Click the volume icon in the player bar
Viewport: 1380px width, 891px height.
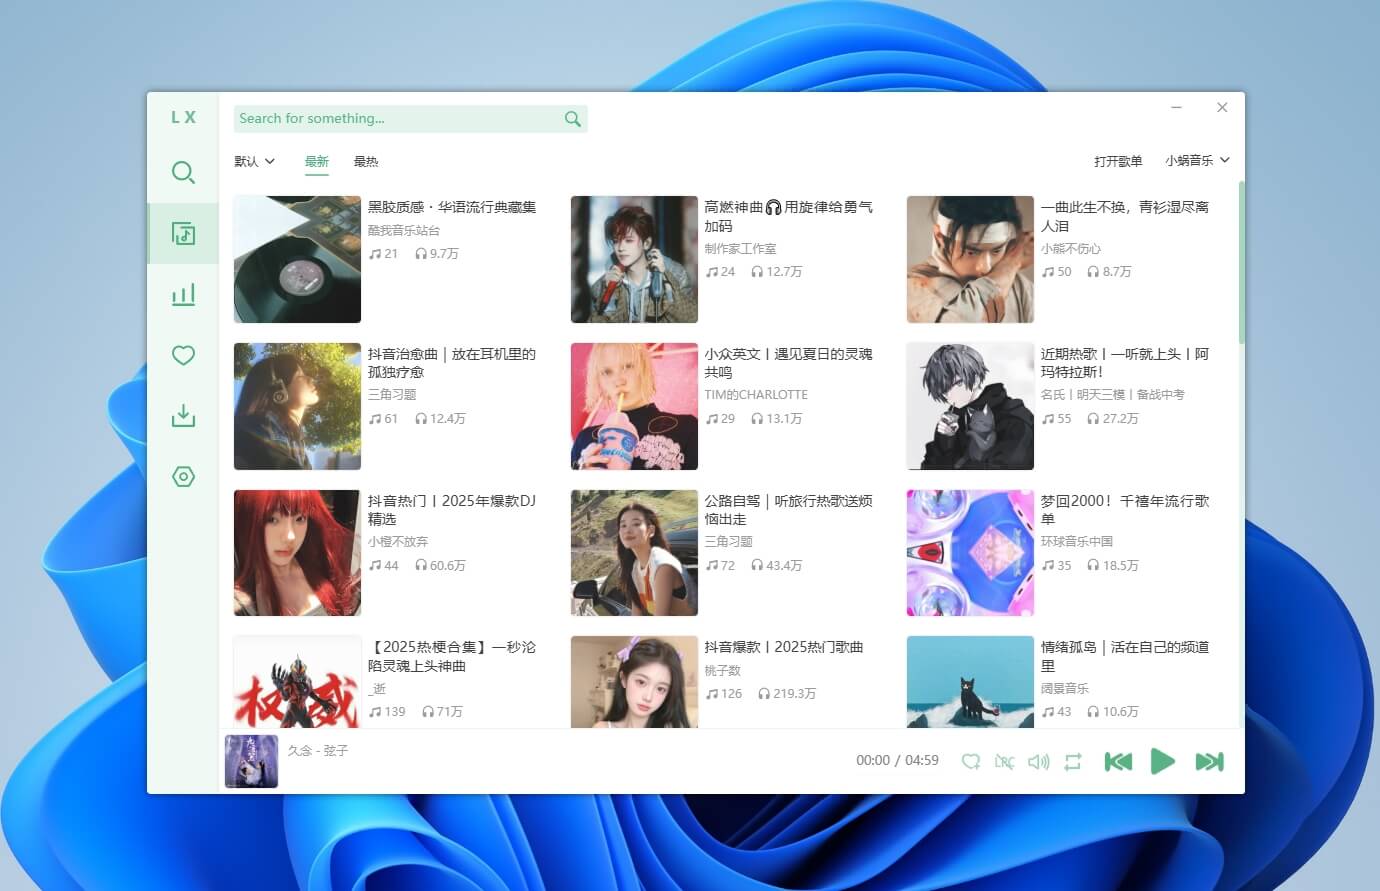[x=1039, y=761]
